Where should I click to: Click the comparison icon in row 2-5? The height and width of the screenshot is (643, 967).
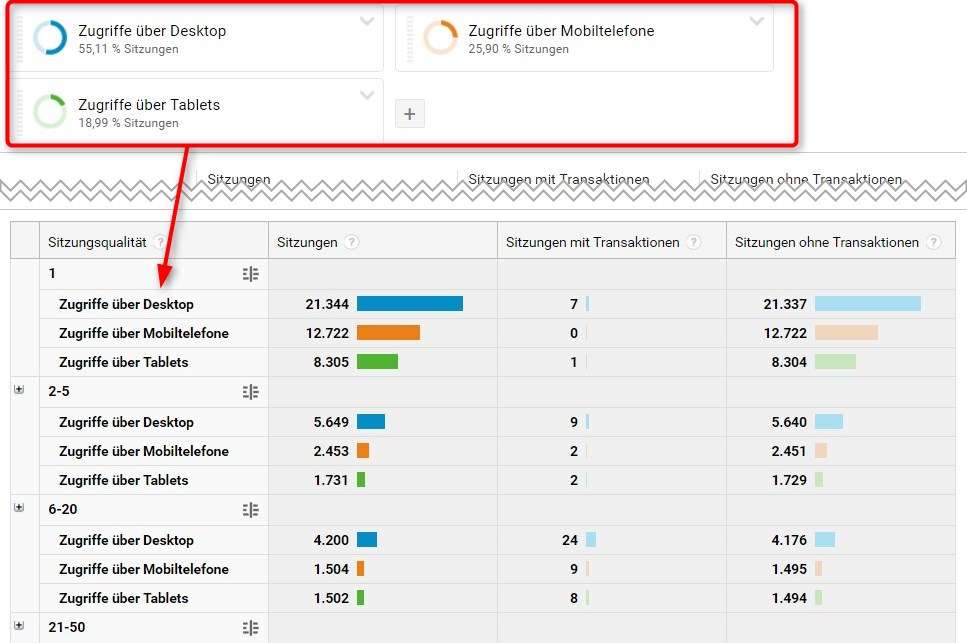click(250, 392)
